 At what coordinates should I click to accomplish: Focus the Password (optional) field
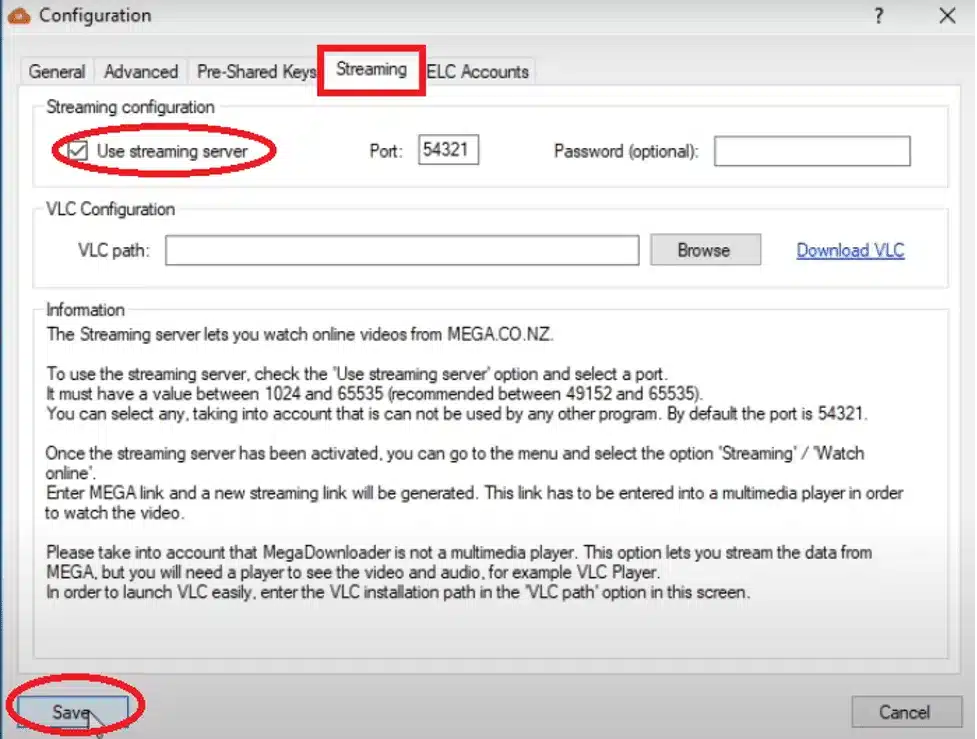click(812, 151)
